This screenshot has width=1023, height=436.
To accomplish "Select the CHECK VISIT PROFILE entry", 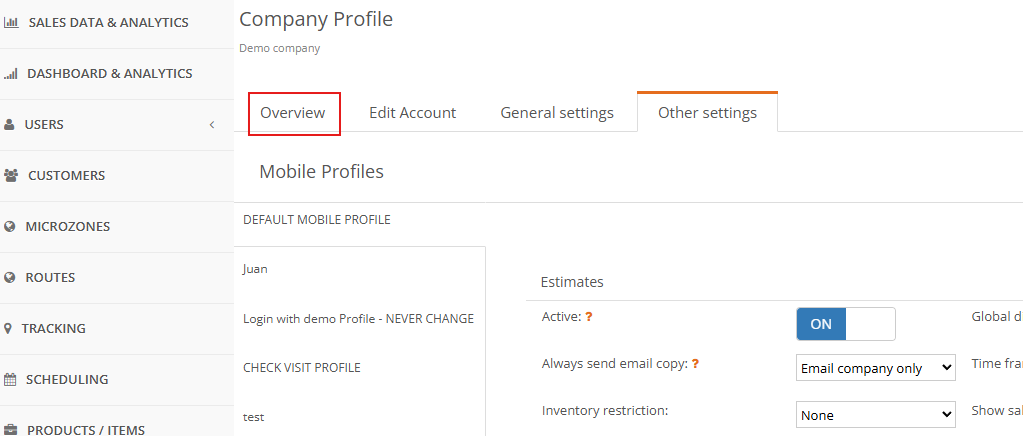I will [301, 368].
